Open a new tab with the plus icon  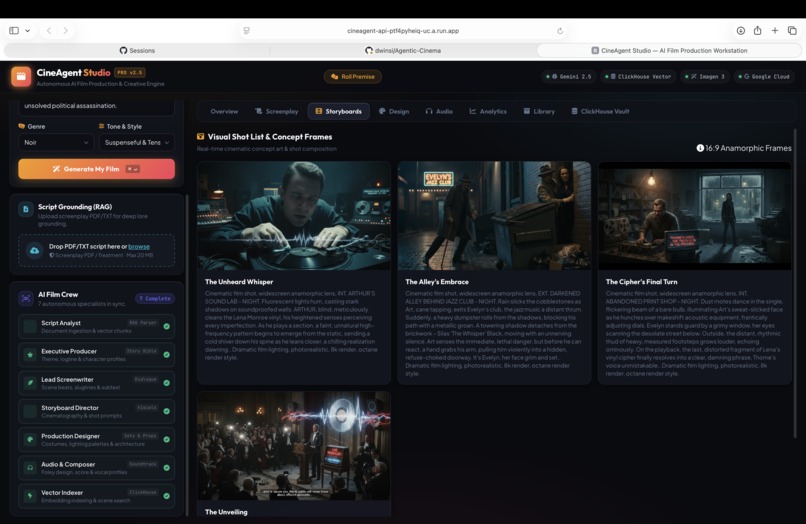click(775, 31)
